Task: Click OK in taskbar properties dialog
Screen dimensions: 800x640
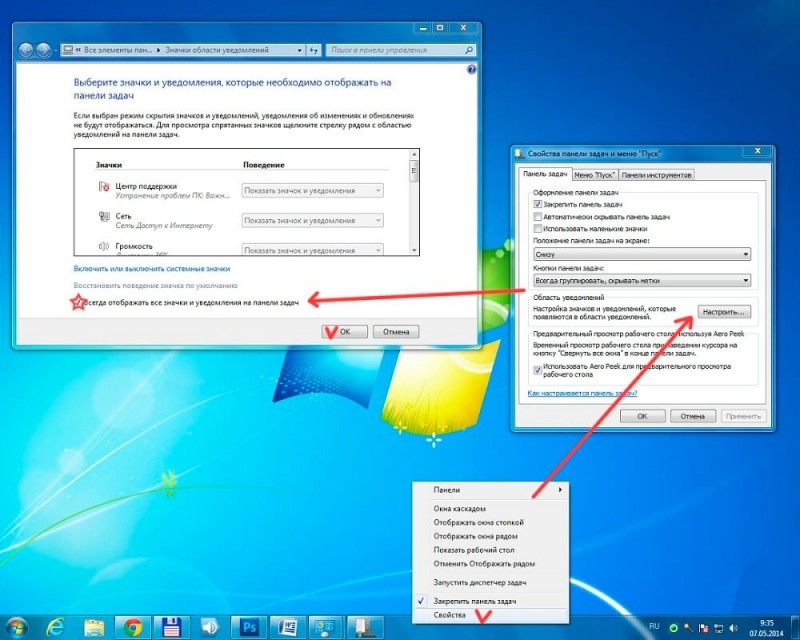Action: point(642,416)
